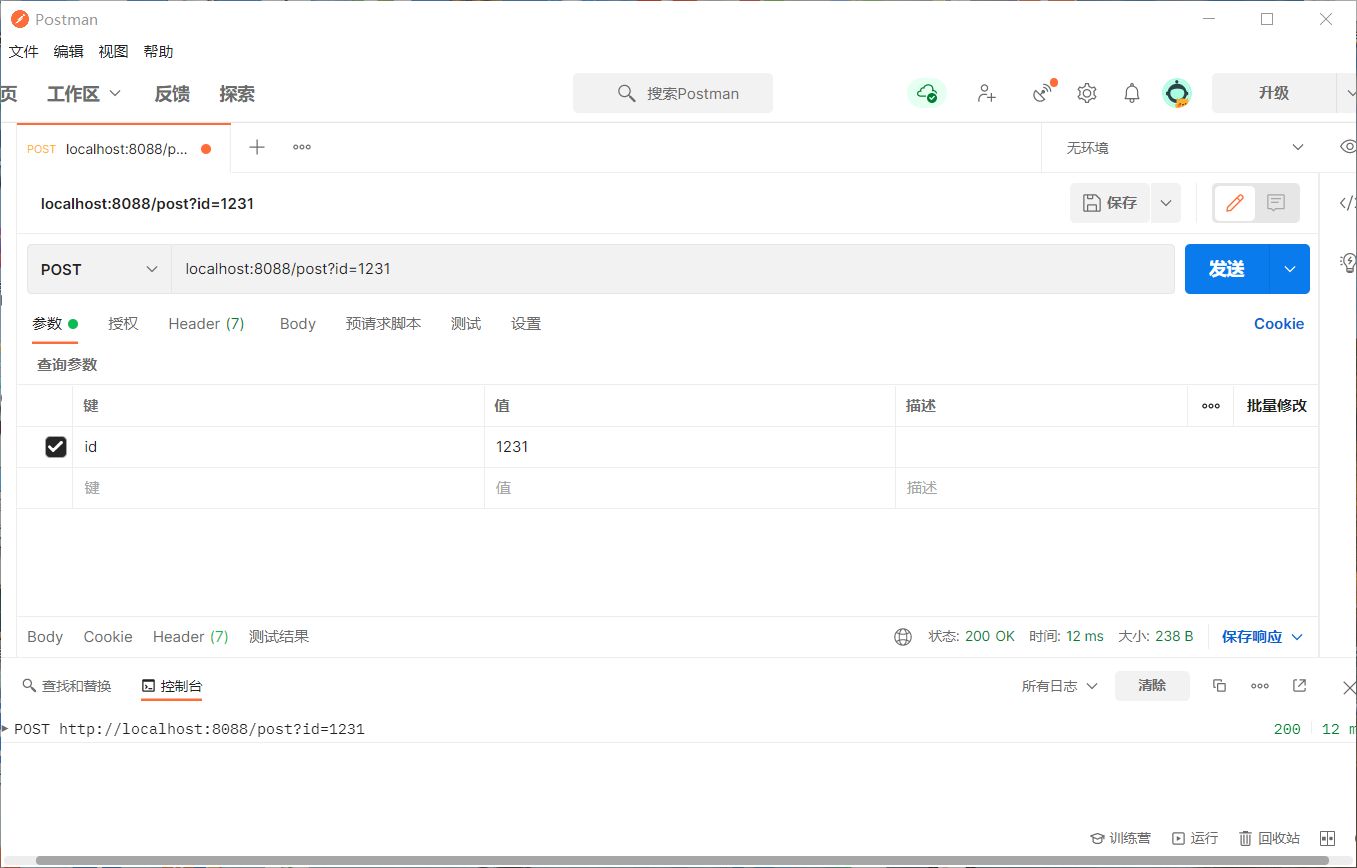Pop out the console with the external window icon
The height and width of the screenshot is (868, 1357).
[1299, 686]
